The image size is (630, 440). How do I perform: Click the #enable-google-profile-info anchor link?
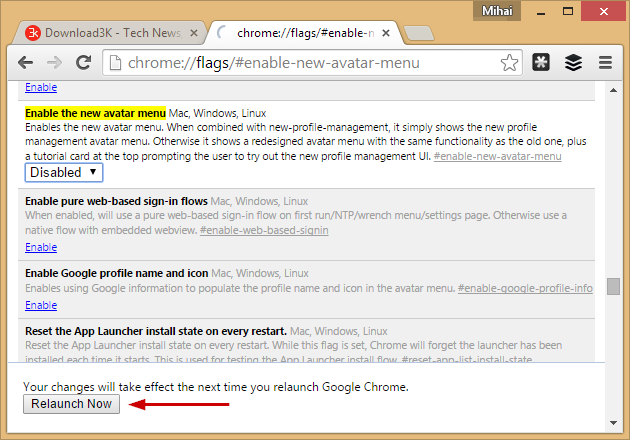pos(525,288)
